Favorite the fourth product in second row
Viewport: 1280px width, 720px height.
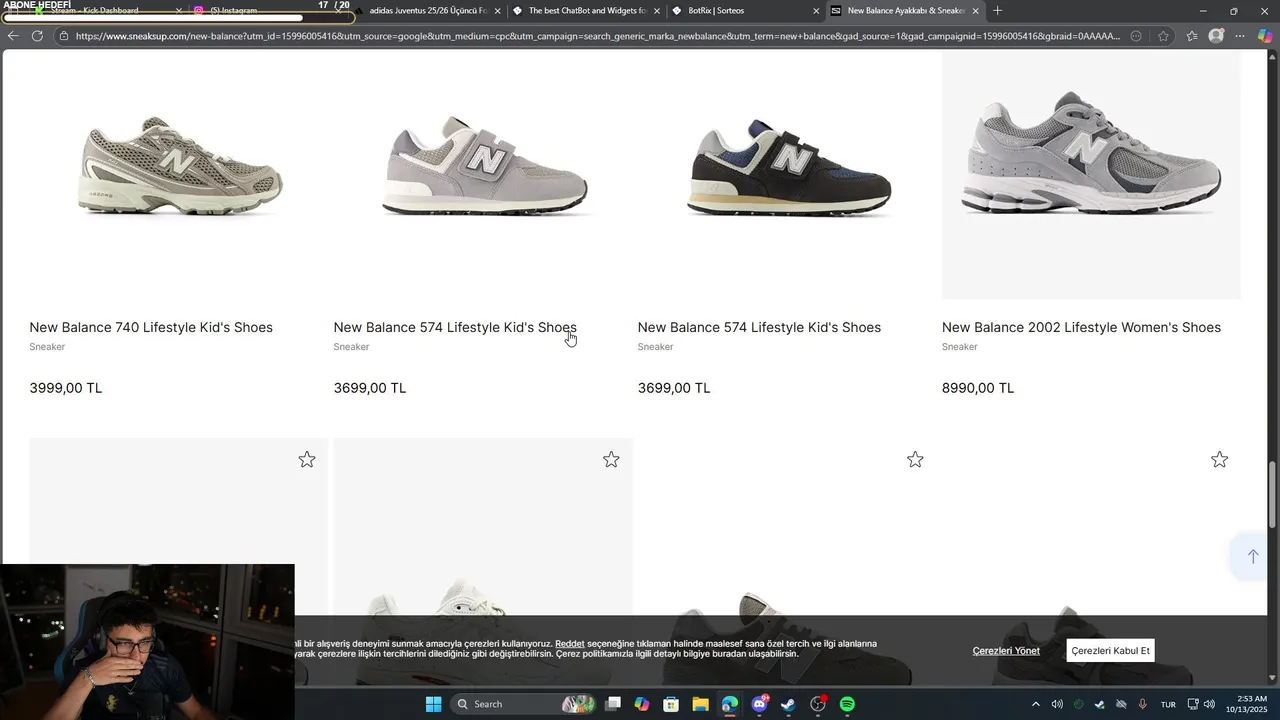coord(1219,460)
